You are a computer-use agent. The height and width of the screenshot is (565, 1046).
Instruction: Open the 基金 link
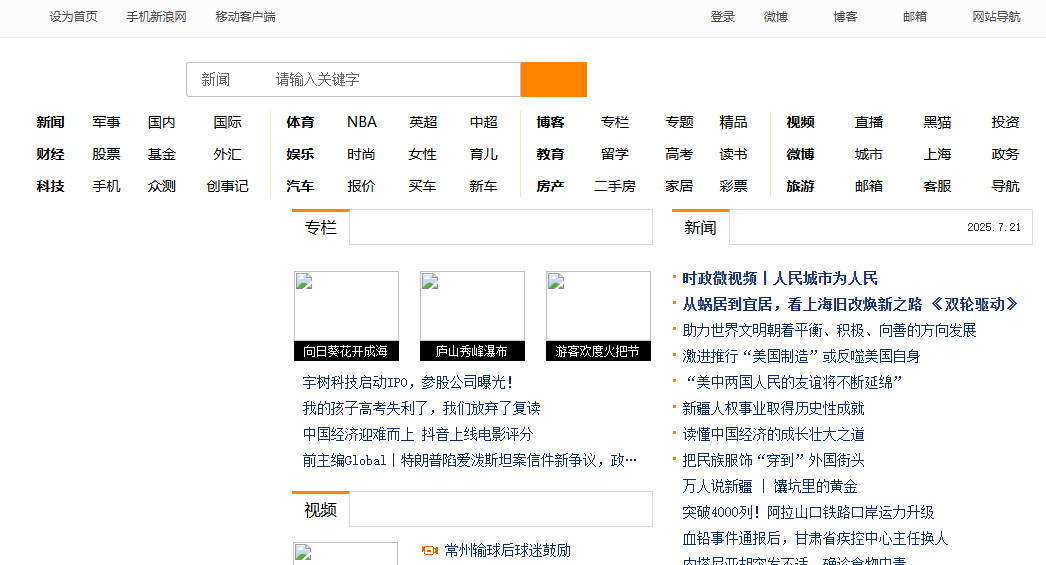[161, 154]
